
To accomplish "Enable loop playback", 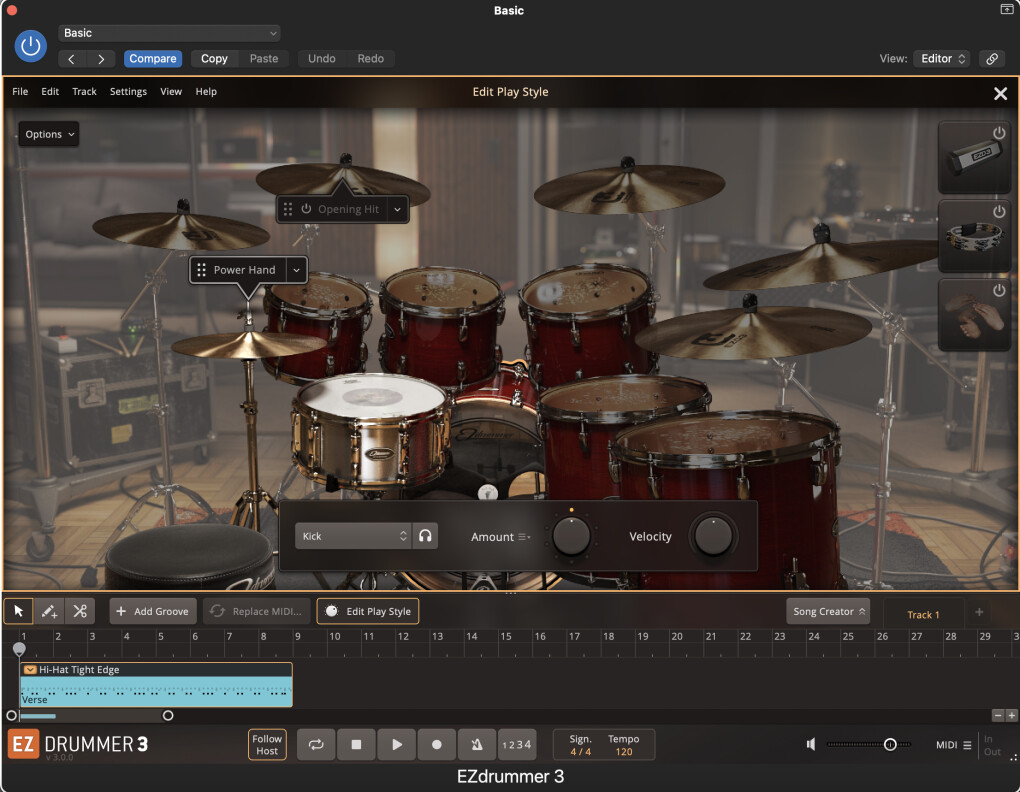I will (x=316, y=745).
